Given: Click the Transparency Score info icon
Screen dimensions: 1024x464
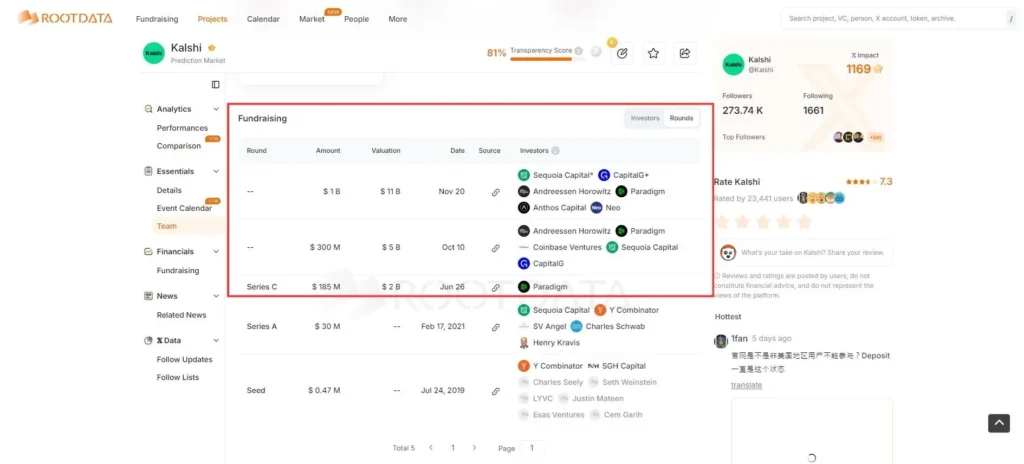Looking at the screenshot, I should (x=579, y=50).
